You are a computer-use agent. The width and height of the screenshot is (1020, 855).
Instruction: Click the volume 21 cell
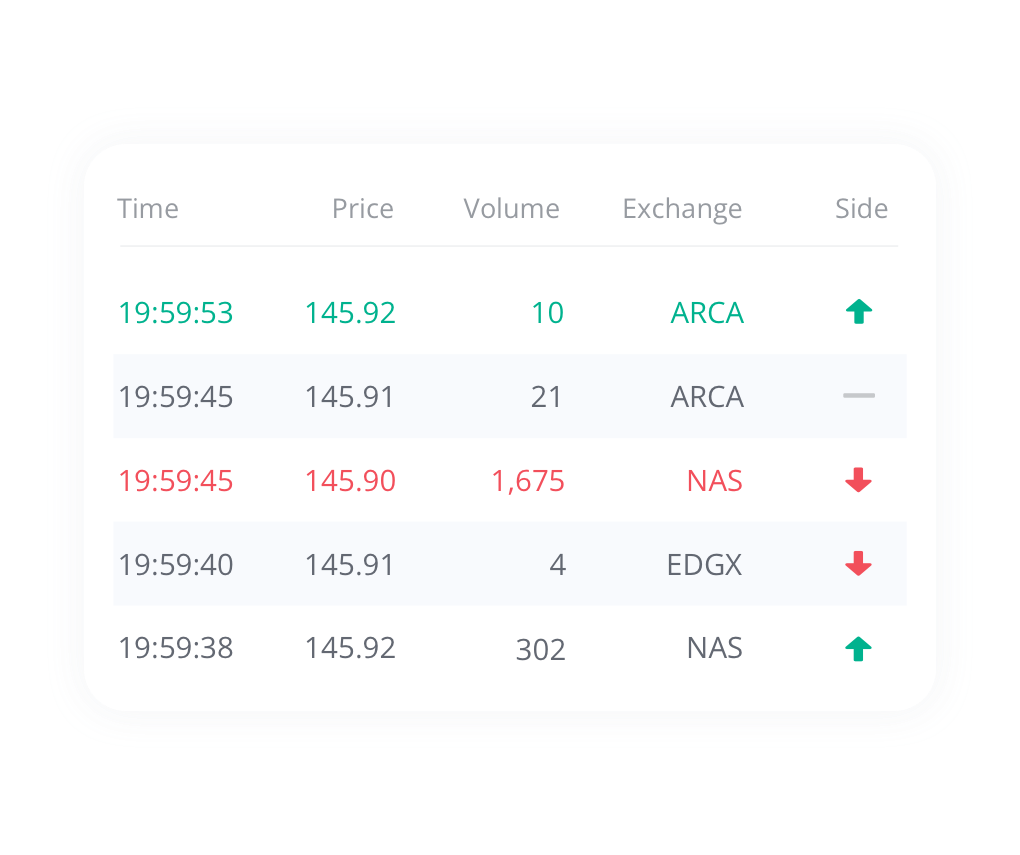[546, 397]
